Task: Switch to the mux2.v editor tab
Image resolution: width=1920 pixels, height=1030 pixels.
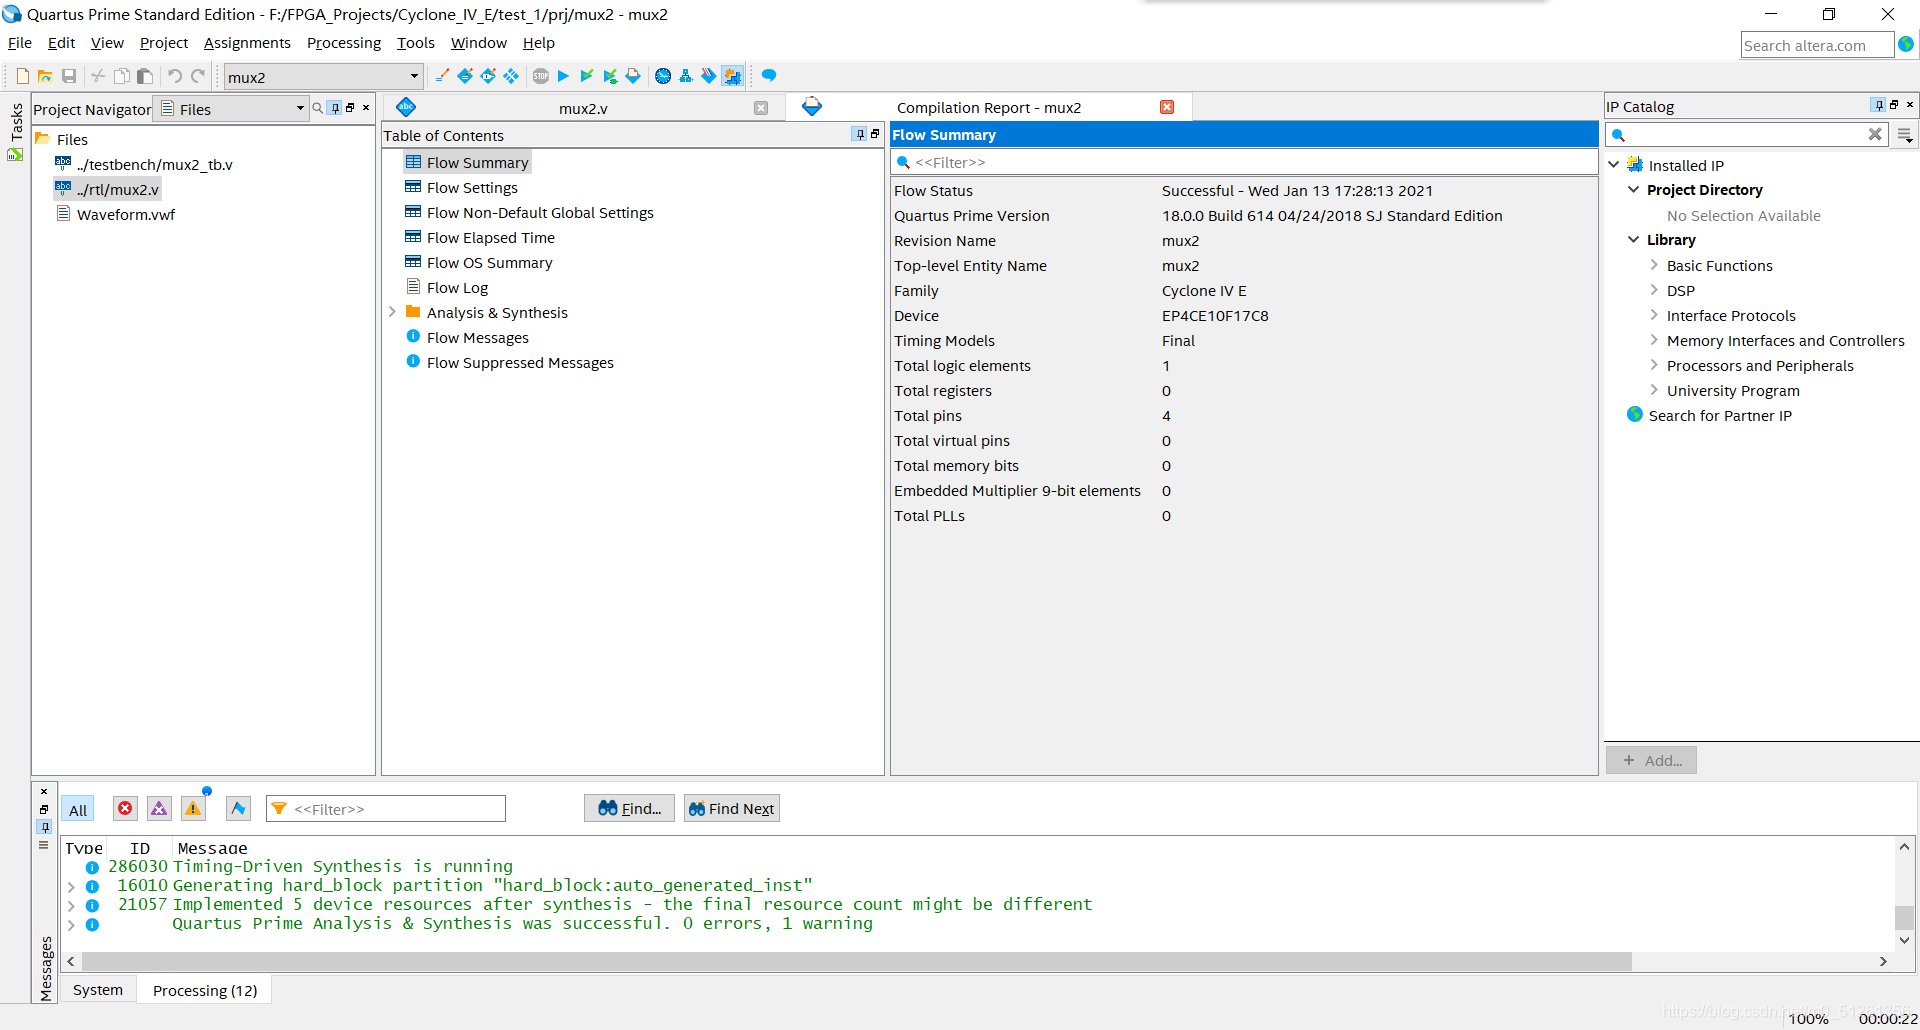Action: [x=583, y=108]
